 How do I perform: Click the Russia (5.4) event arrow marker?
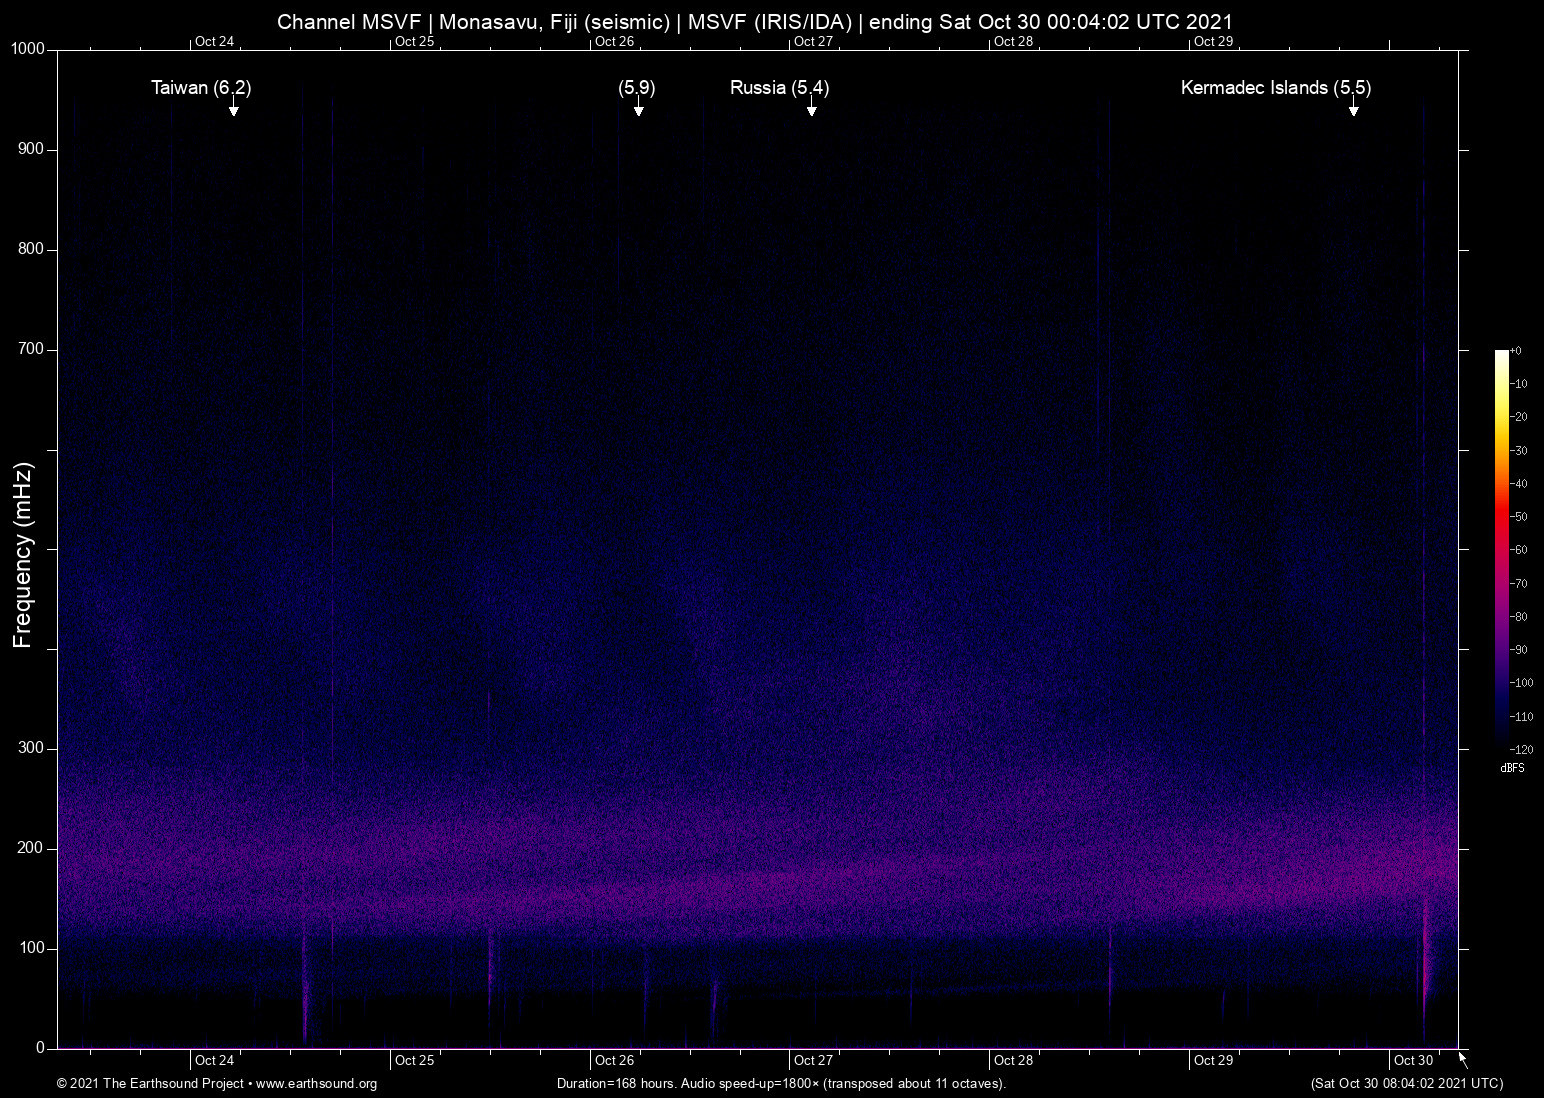point(812,107)
